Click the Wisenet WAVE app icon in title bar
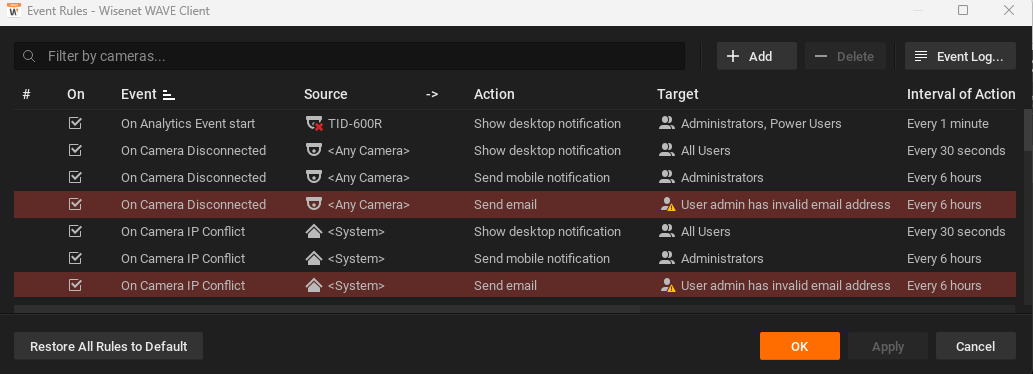 (x=14, y=10)
